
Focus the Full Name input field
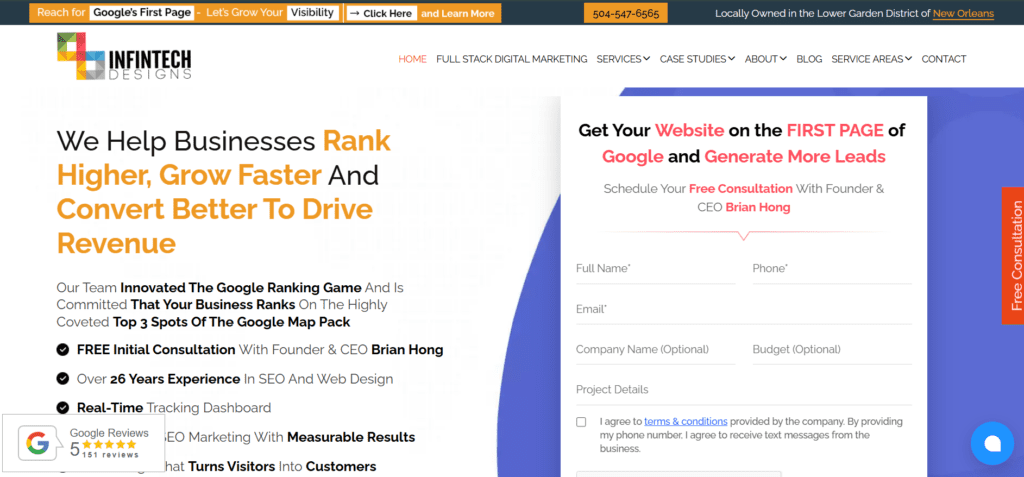pyautogui.click(x=655, y=268)
